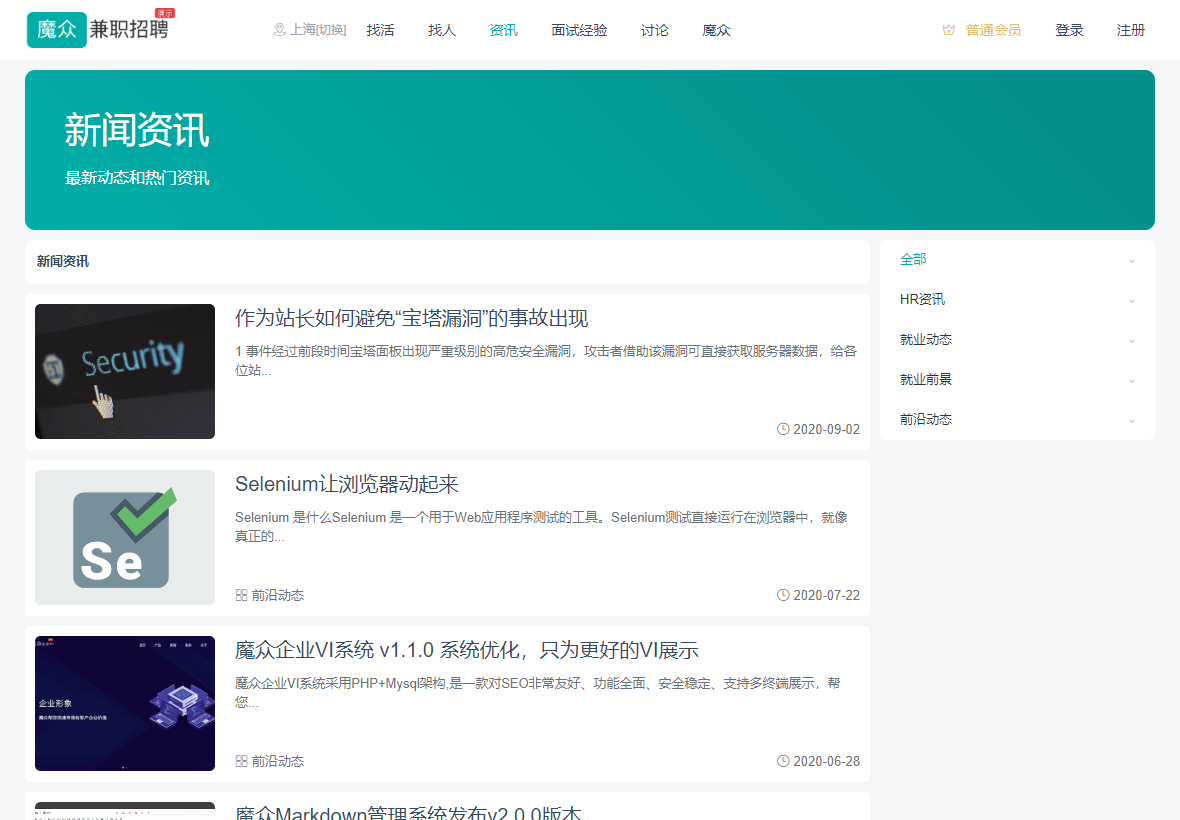Click the crown icon beside 普通会员
This screenshot has height=820, width=1180.
click(x=948, y=30)
